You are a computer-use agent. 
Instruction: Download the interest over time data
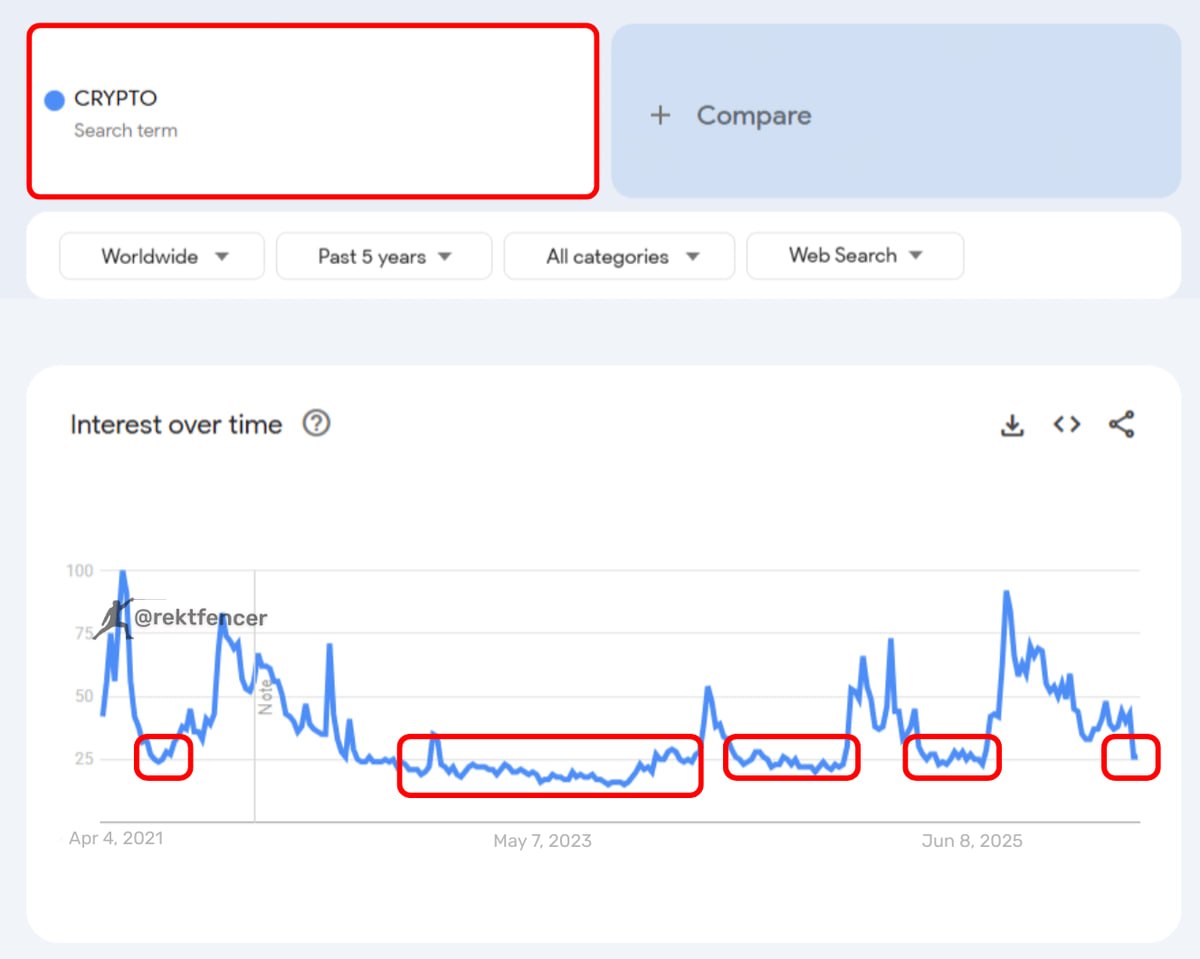click(1012, 425)
